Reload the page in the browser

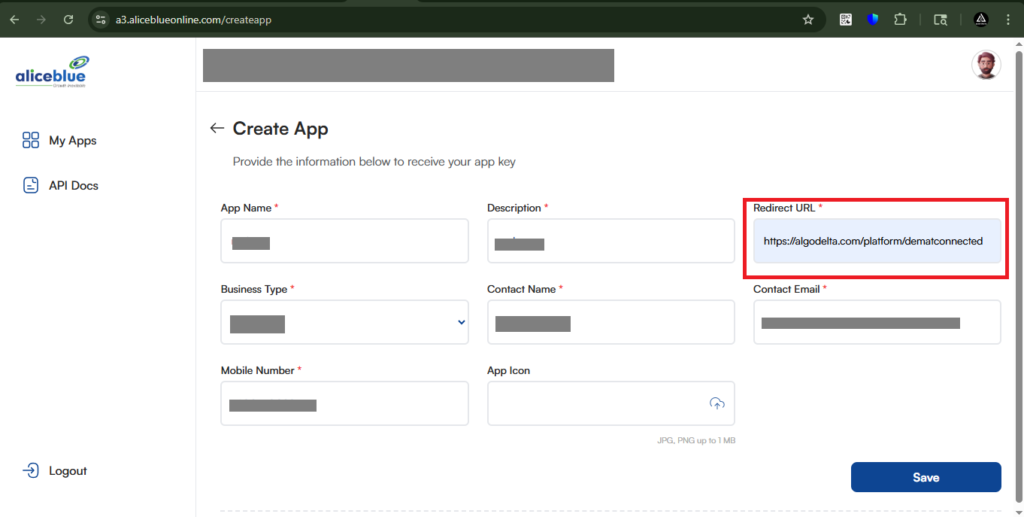tap(68, 19)
